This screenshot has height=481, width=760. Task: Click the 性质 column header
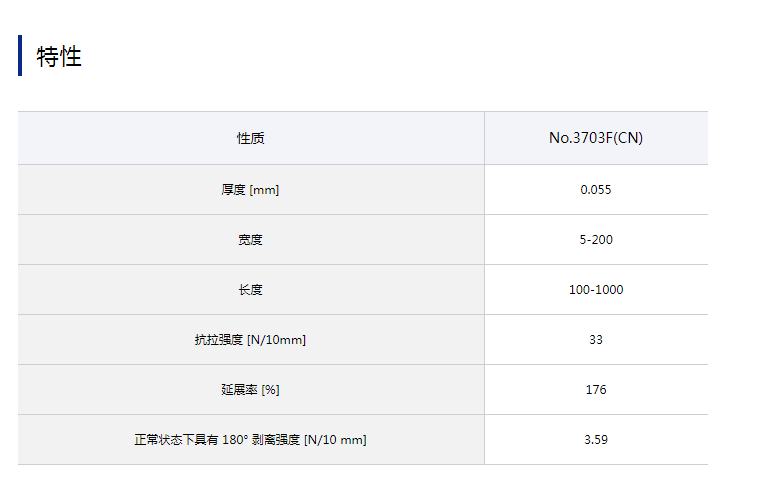click(x=251, y=138)
